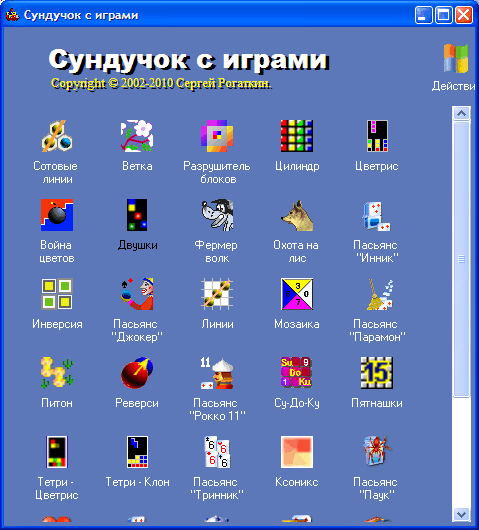This screenshot has height=530, width=479.
Task: Launch the Цветрис game icon
Action: tap(377, 136)
